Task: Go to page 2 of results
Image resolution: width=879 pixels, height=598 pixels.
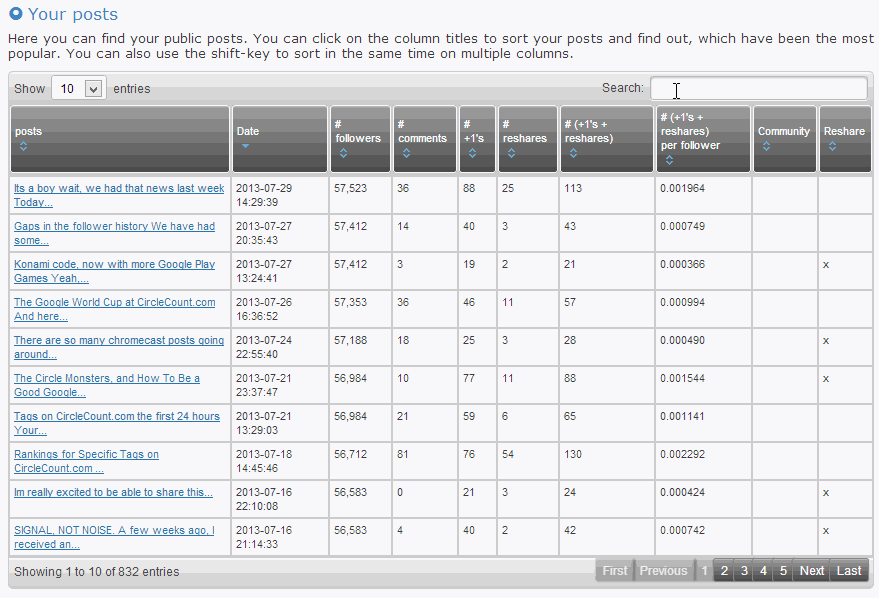Action: [x=724, y=571]
